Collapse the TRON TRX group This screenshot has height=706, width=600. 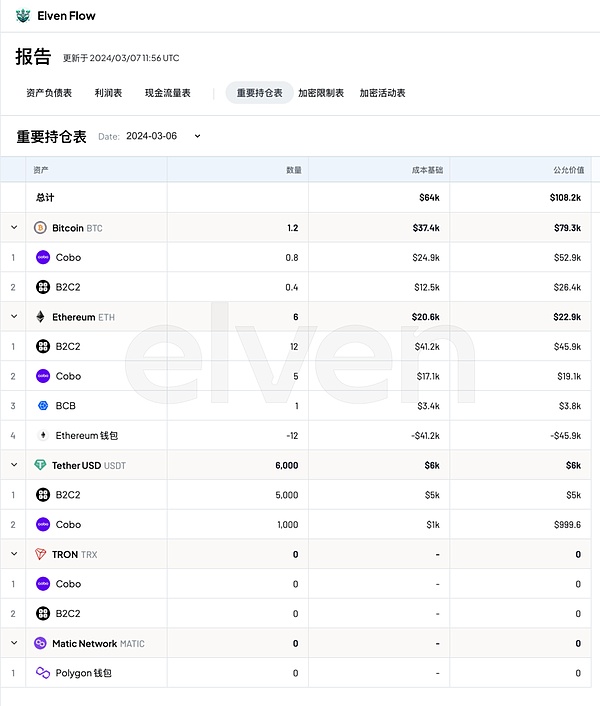coord(14,554)
